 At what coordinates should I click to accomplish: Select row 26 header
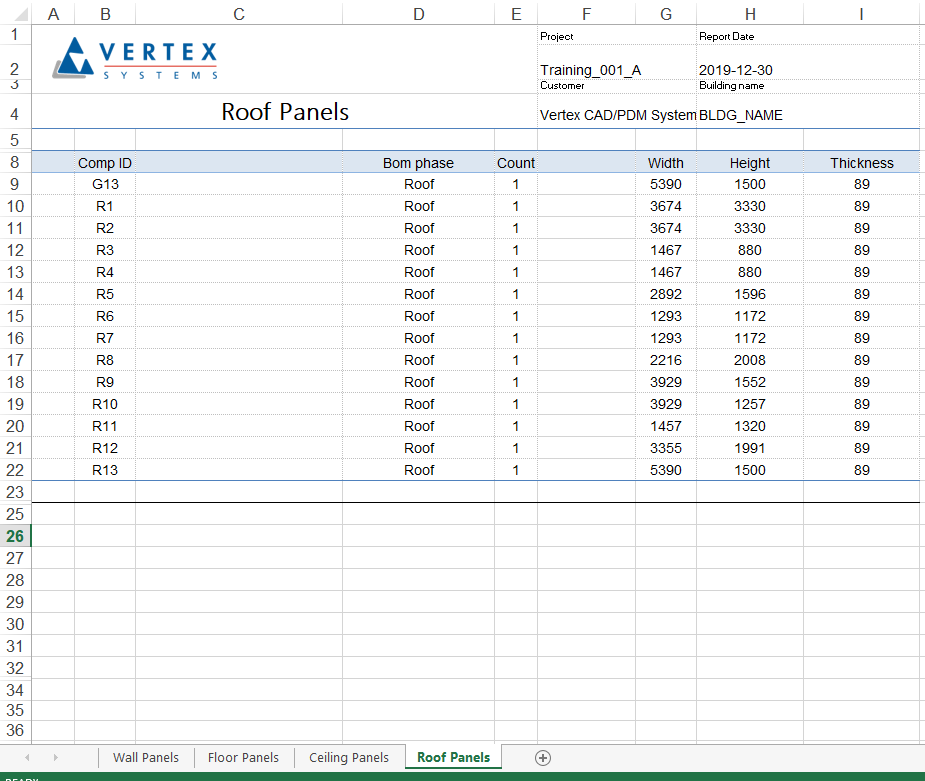coord(15,536)
